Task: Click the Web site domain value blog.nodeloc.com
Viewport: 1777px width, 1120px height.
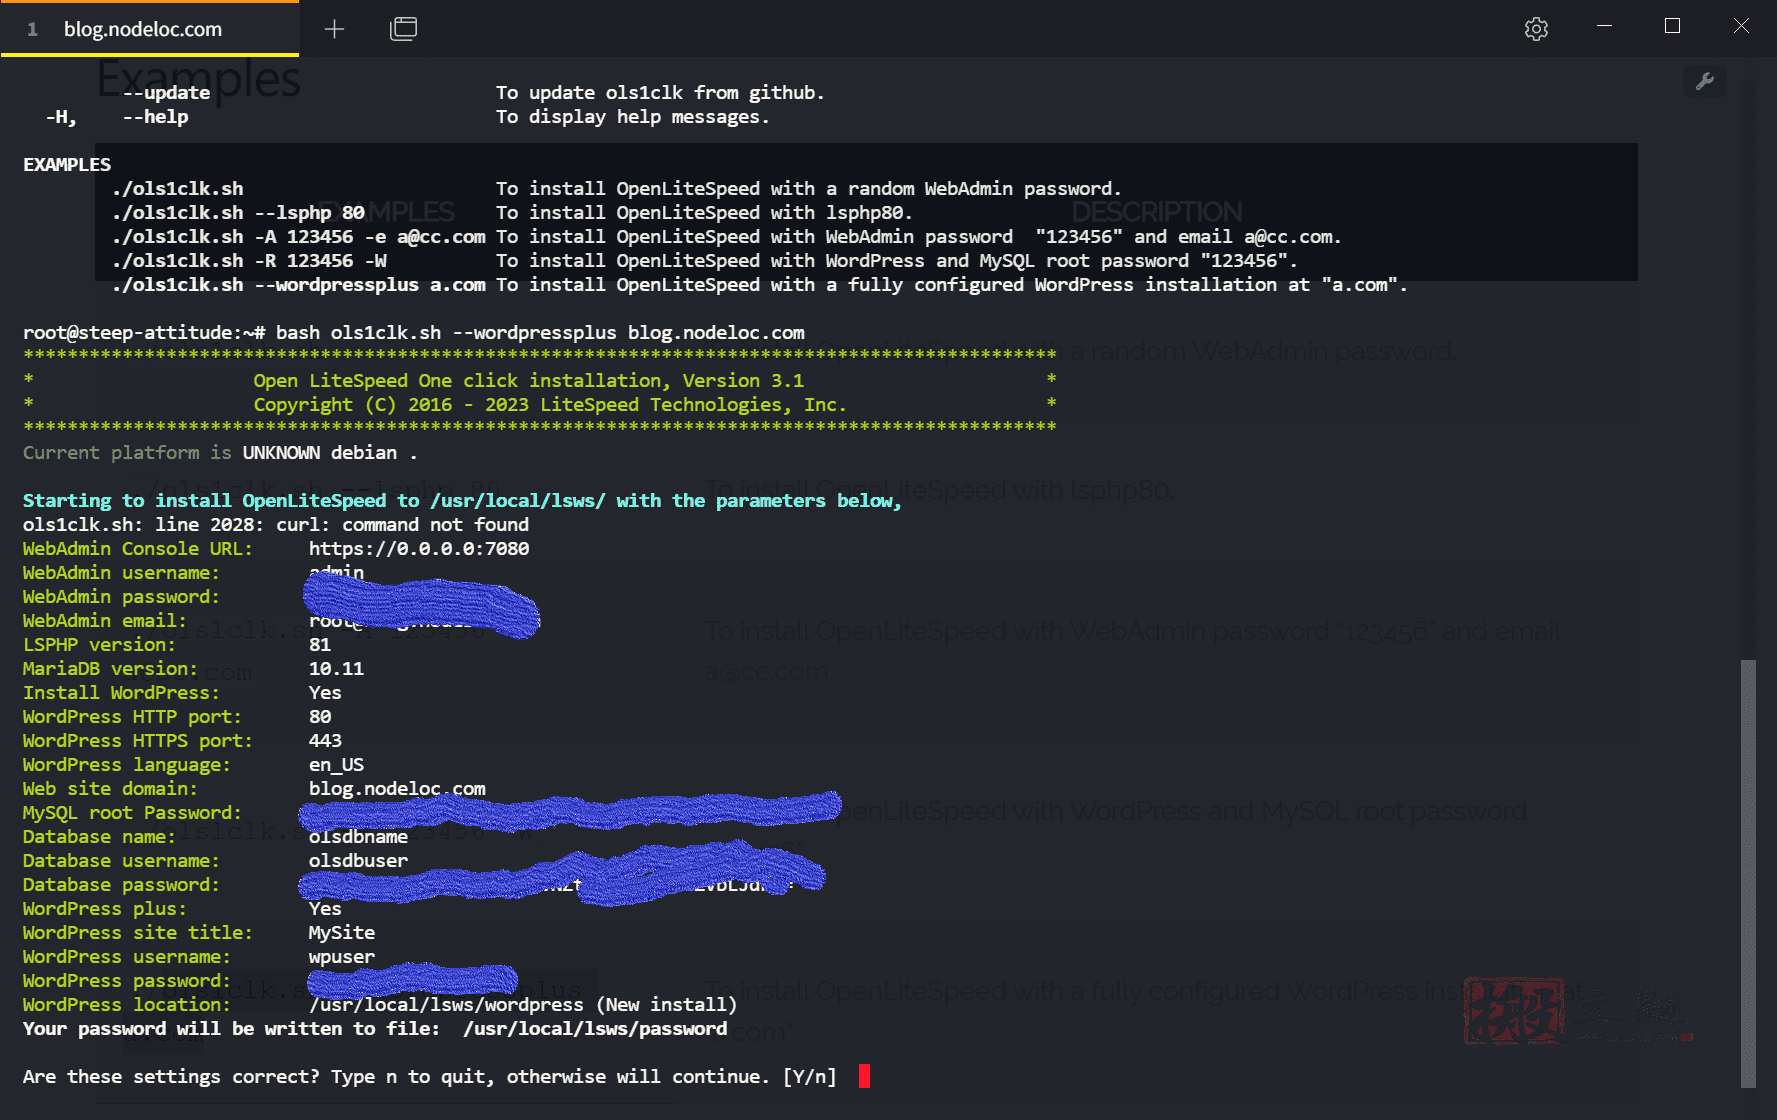Action: (x=397, y=788)
